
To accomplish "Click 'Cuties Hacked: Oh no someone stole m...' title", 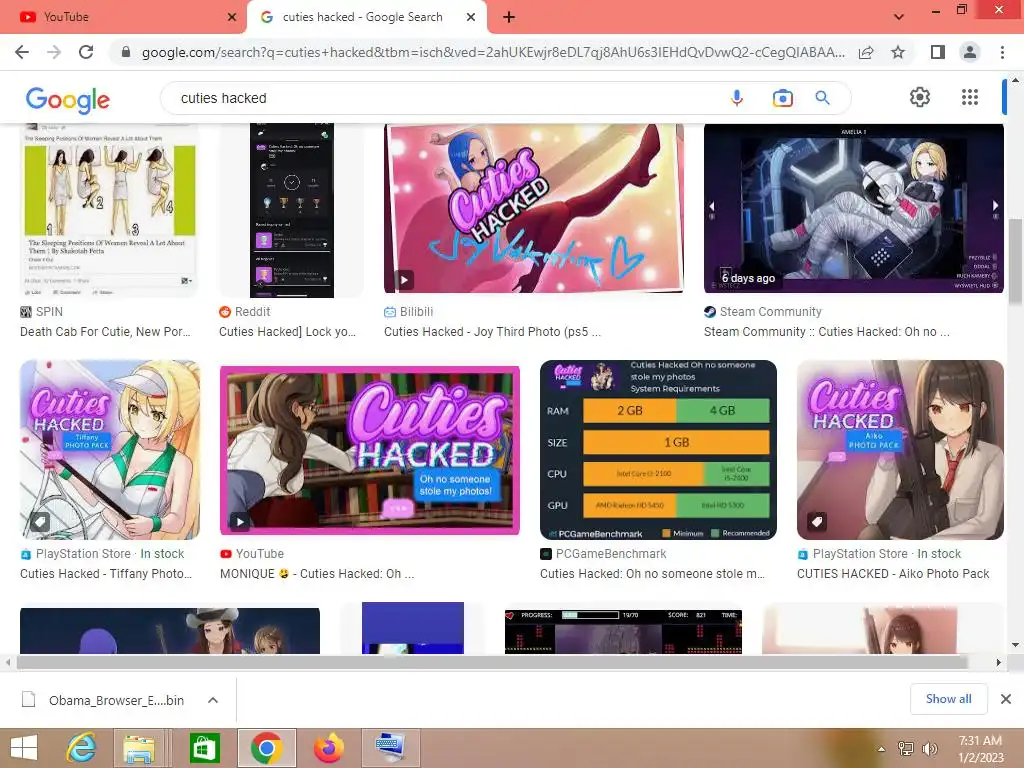I will click(x=652, y=573).
